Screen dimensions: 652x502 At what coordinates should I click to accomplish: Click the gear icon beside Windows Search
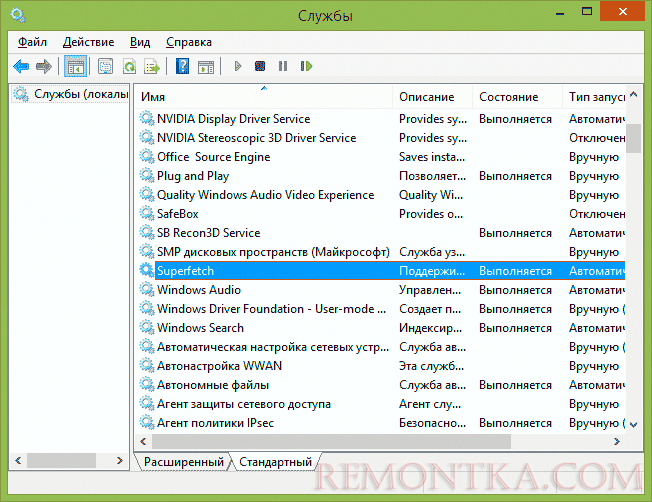[x=146, y=327]
